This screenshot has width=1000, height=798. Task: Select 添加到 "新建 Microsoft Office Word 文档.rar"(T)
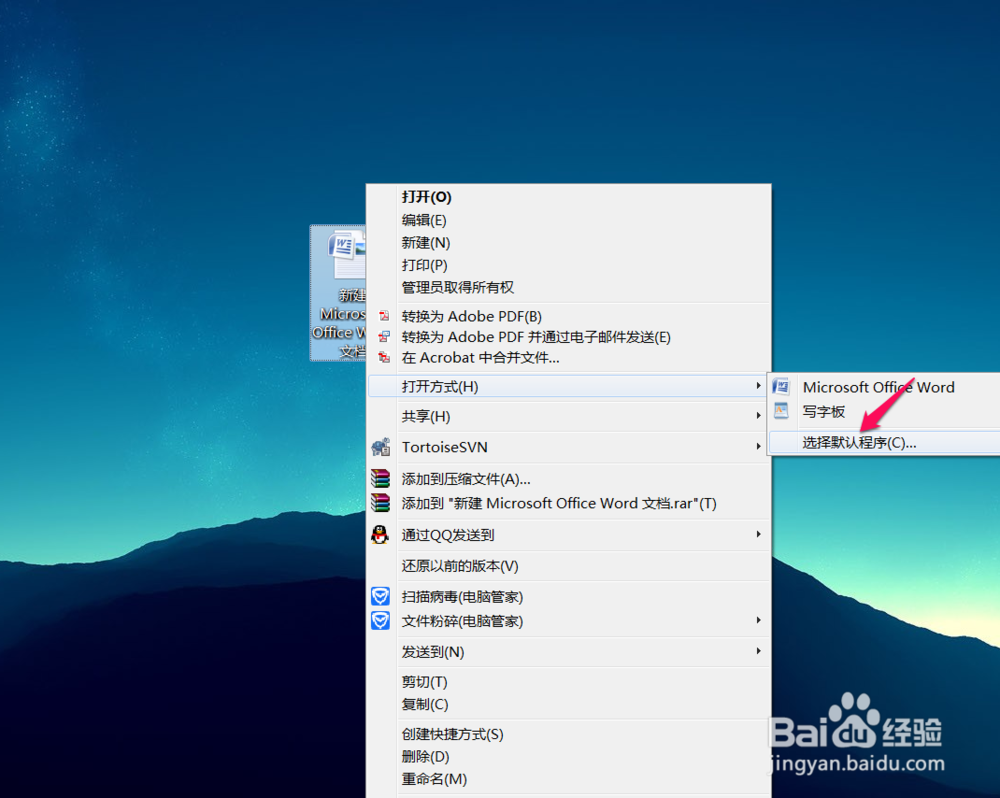569,503
